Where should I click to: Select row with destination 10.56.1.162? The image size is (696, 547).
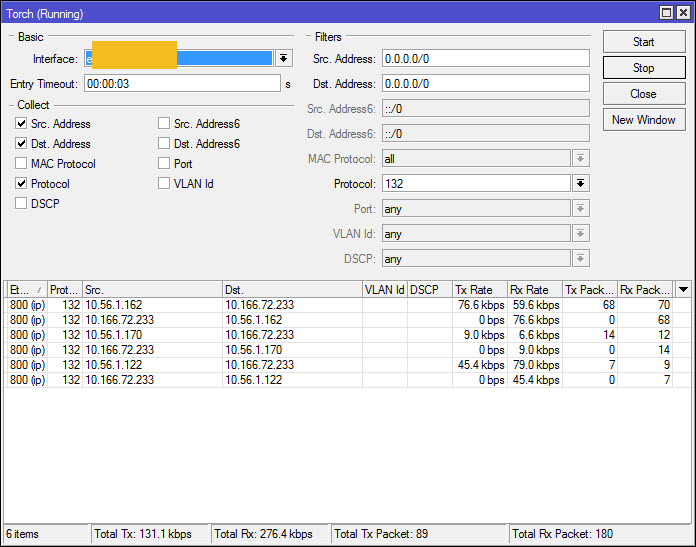347,320
